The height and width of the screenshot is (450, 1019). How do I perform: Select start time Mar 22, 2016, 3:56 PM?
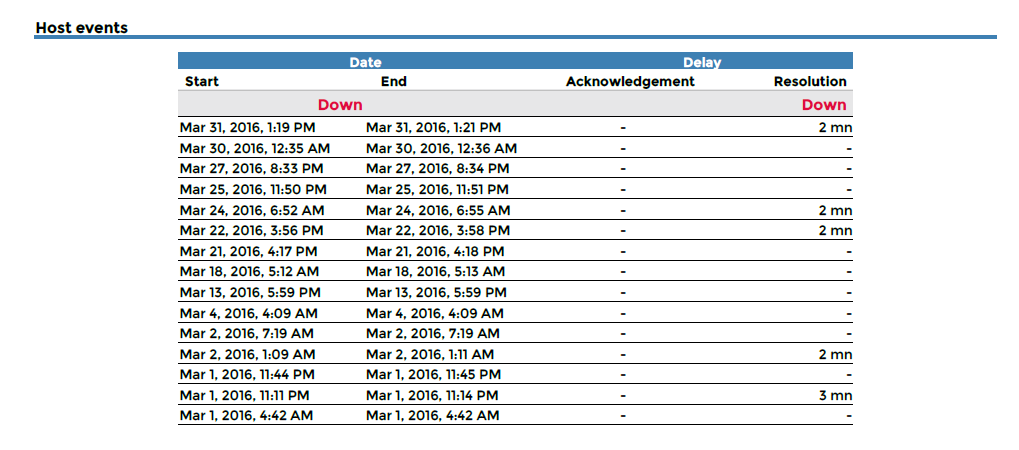point(251,231)
